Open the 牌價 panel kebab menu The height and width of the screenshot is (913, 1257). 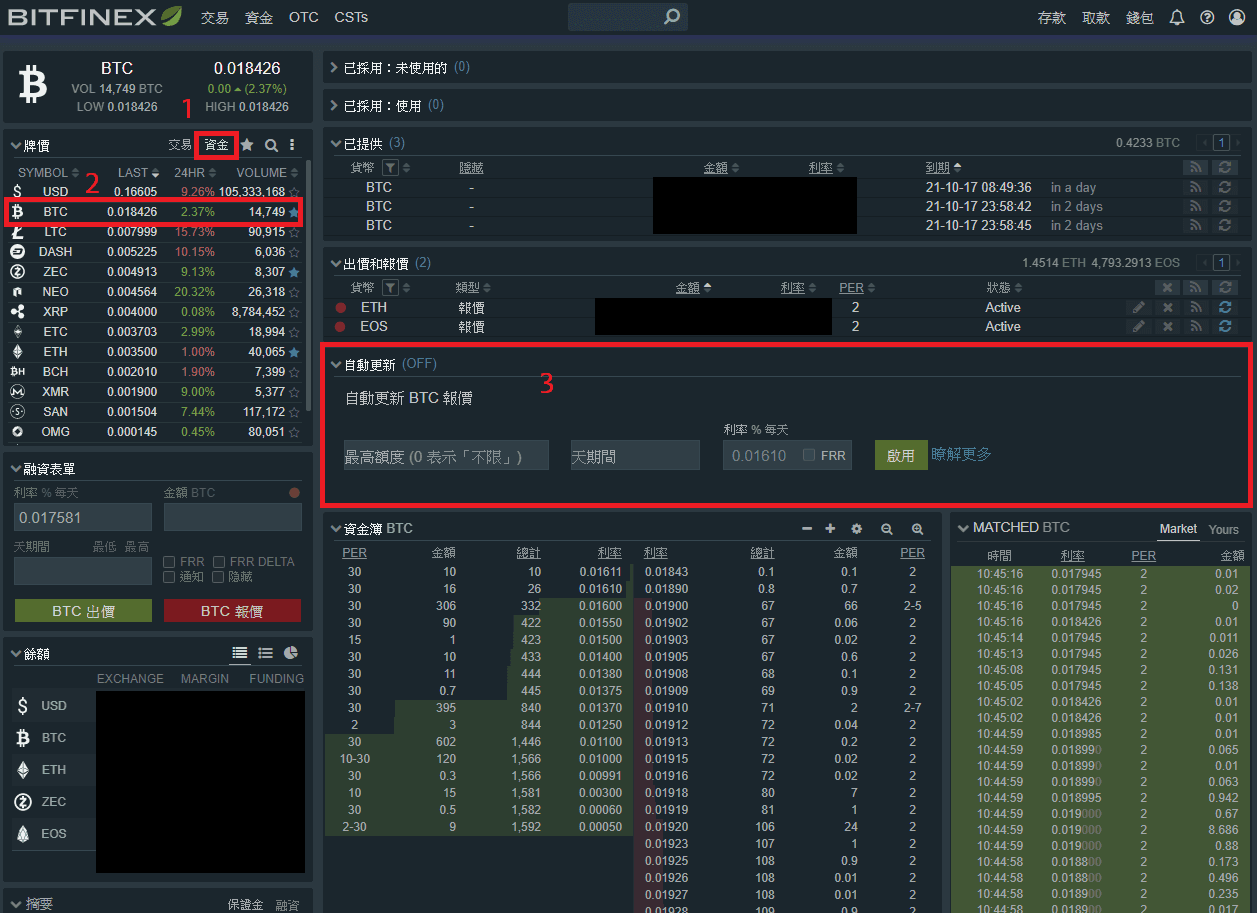click(x=291, y=144)
